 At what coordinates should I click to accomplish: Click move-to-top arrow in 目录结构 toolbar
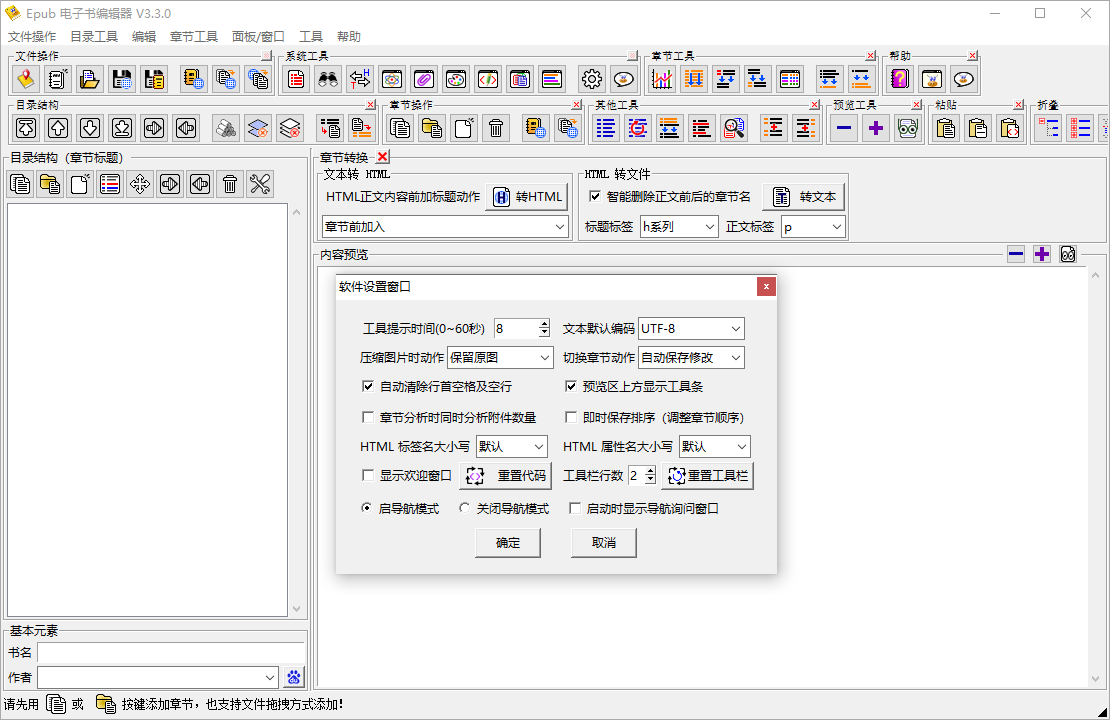point(26,128)
